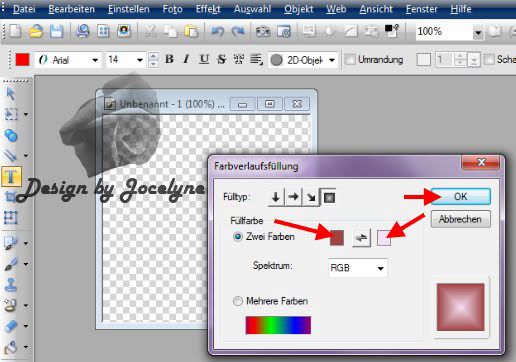Screen dimensions: 516x362
Task: Choose the square radial fill type
Action: [x=329, y=197]
